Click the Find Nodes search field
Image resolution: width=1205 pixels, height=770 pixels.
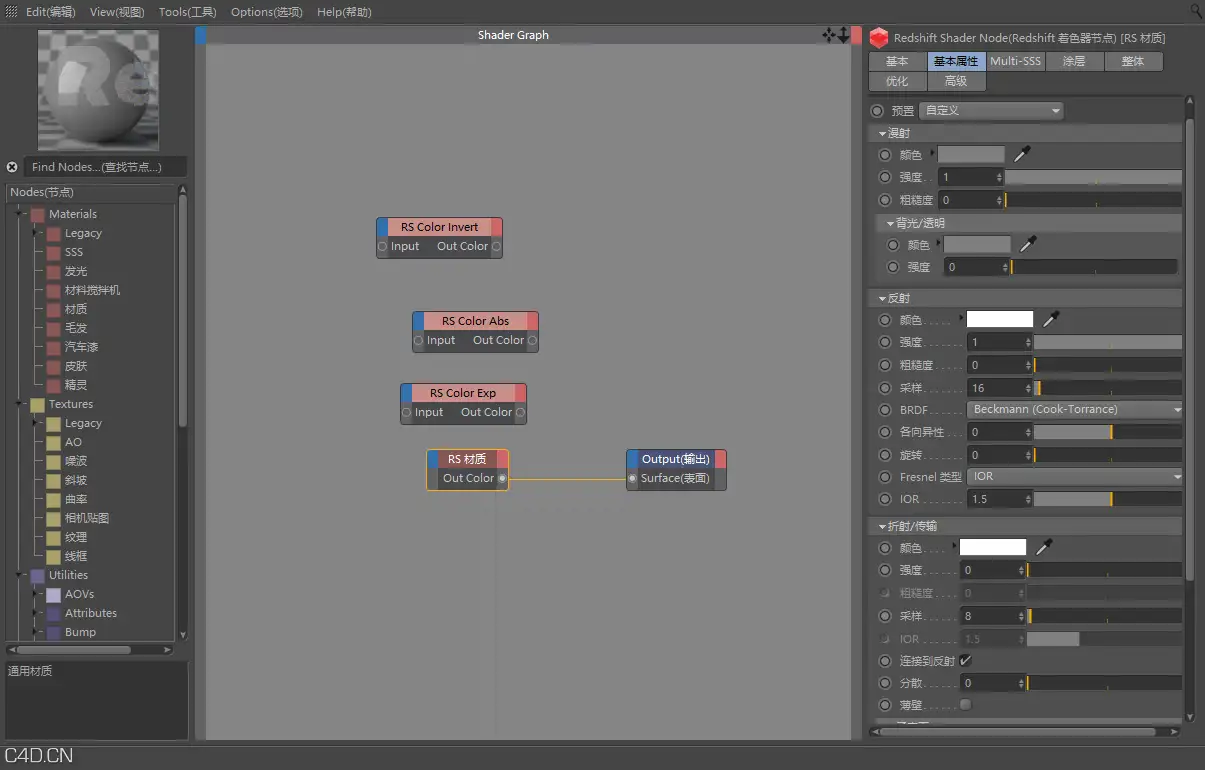[104, 167]
